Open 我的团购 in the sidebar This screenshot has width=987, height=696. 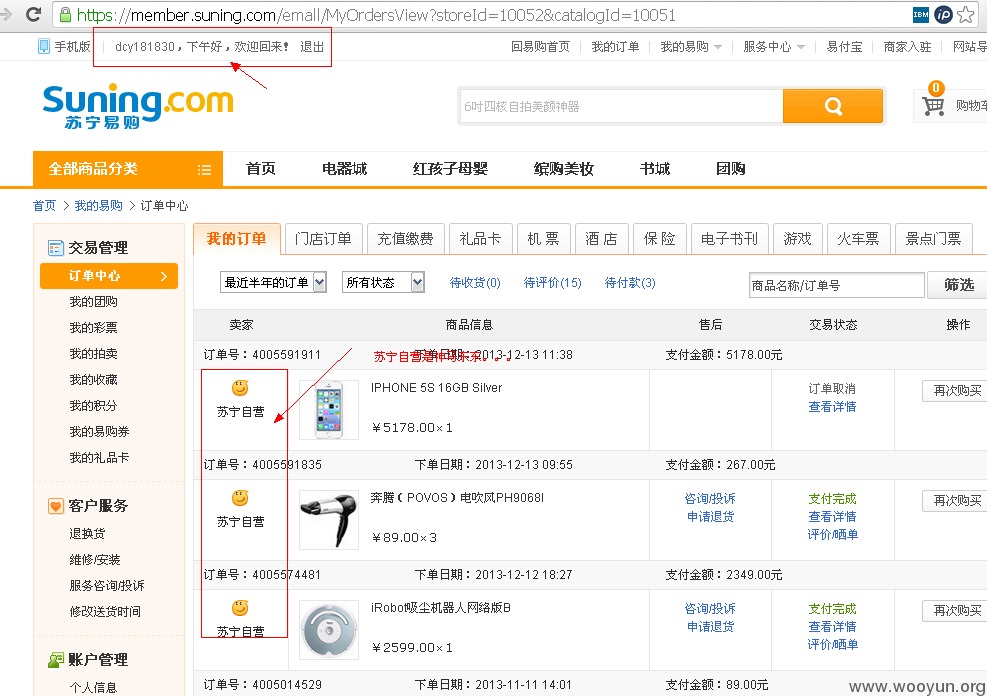pos(93,302)
